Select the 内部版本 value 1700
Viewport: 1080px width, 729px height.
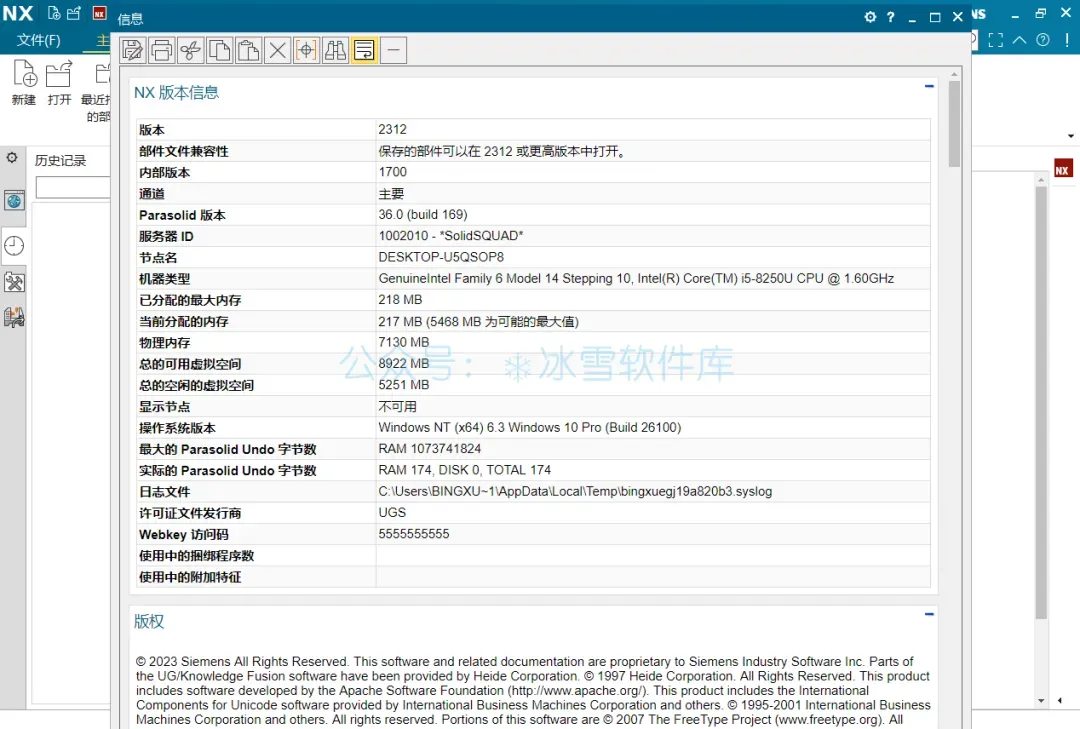click(393, 172)
